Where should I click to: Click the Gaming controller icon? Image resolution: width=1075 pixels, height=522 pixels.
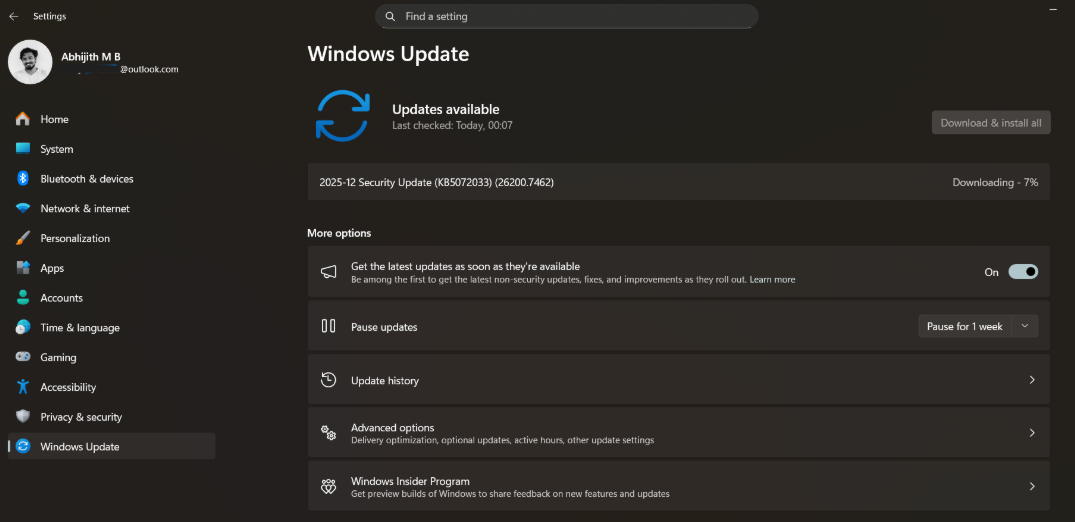22,357
